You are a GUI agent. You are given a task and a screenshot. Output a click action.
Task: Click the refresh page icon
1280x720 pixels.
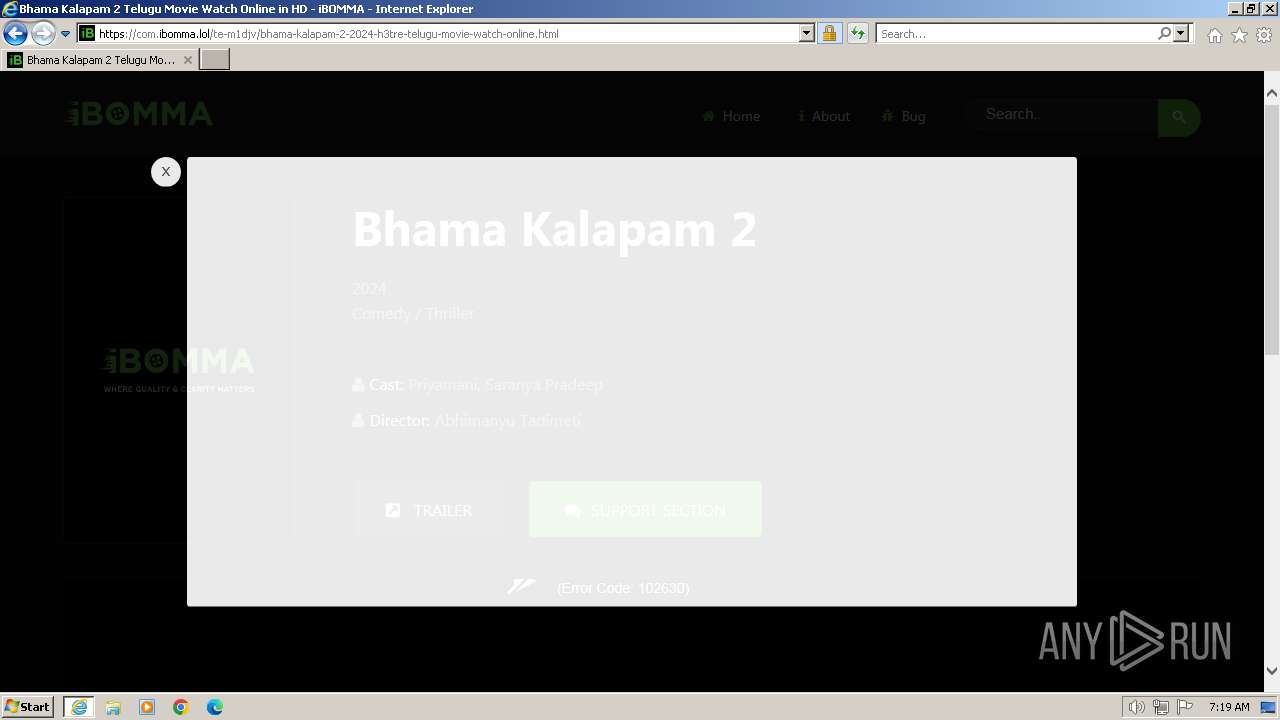pos(857,33)
